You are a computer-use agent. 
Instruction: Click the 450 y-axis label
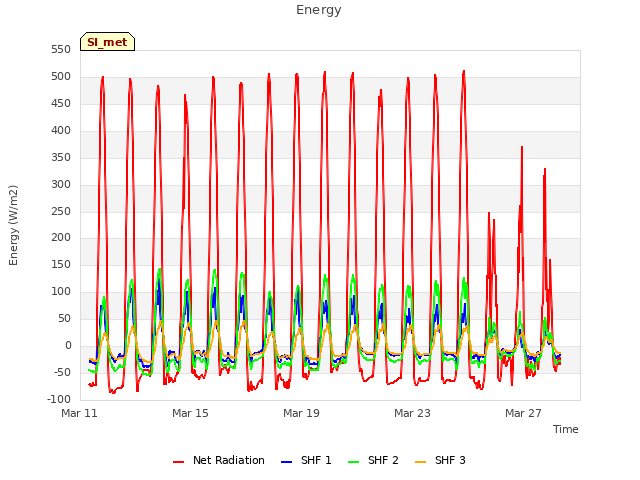pyautogui.click(x=61, y=104)
